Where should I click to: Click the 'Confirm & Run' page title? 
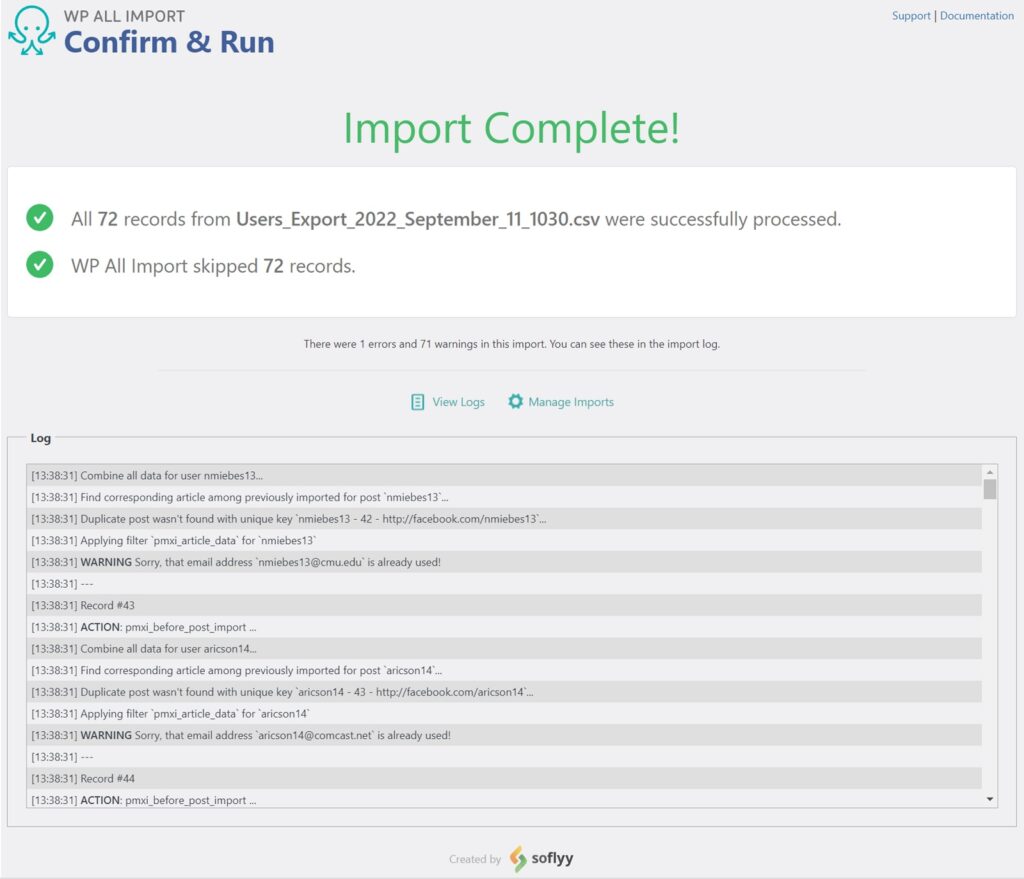(169, 42)
